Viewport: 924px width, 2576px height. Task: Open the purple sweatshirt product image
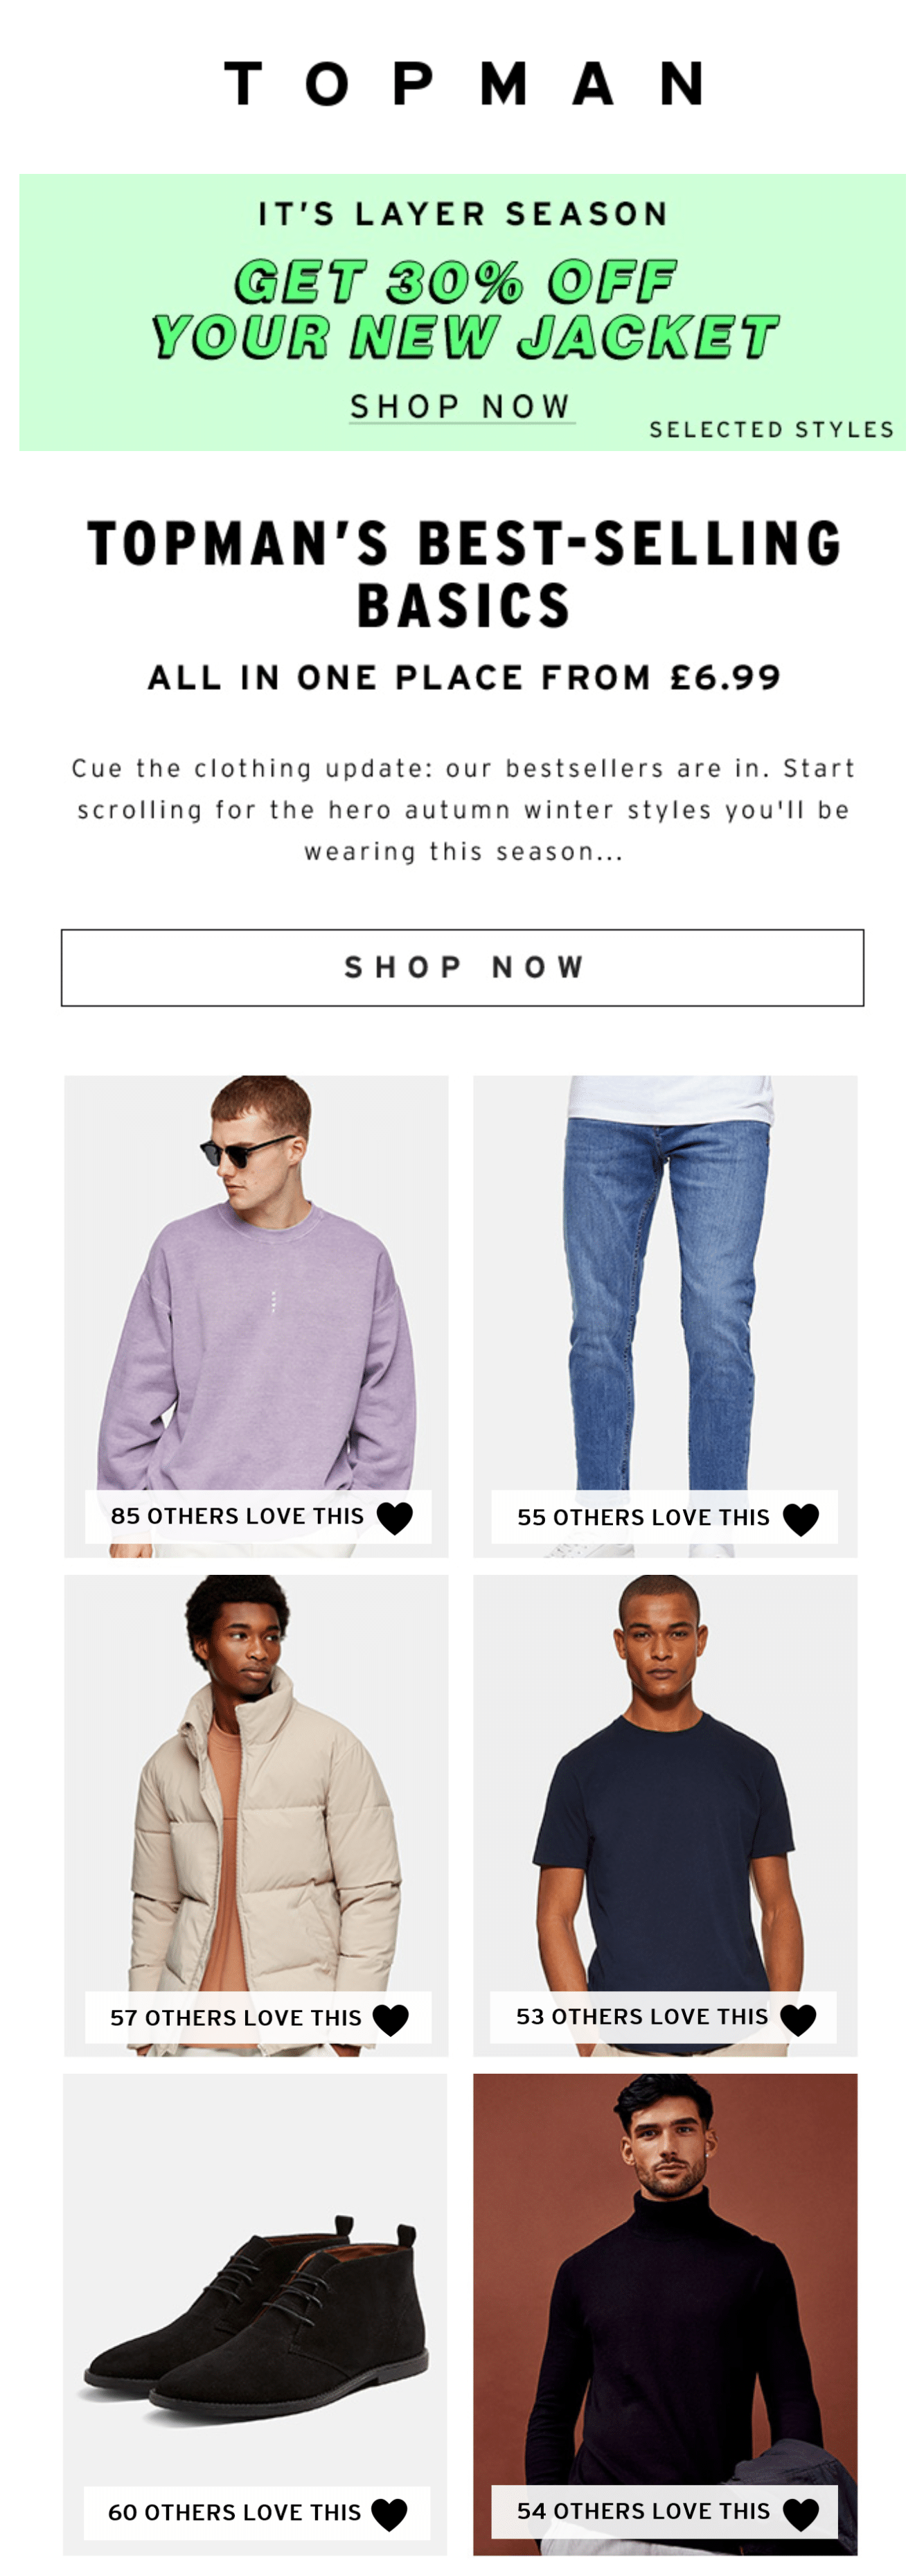coord(256,1316)
